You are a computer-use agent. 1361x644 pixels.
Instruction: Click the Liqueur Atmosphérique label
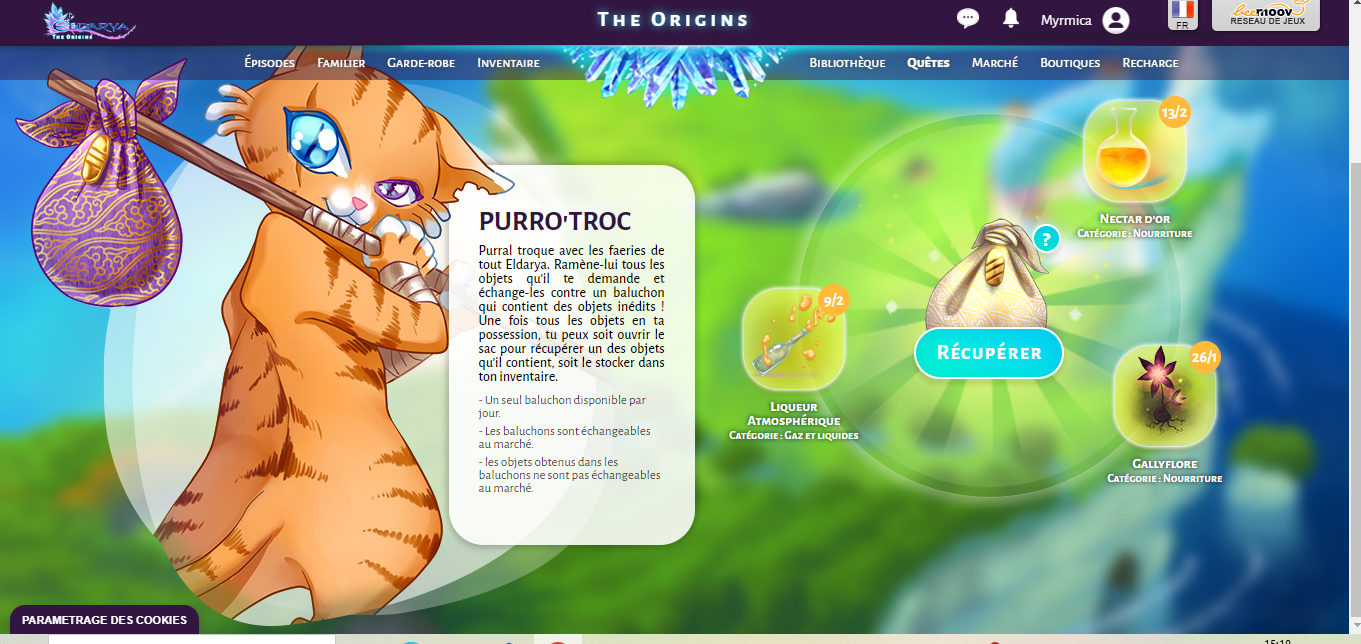[x=794, y=414]
